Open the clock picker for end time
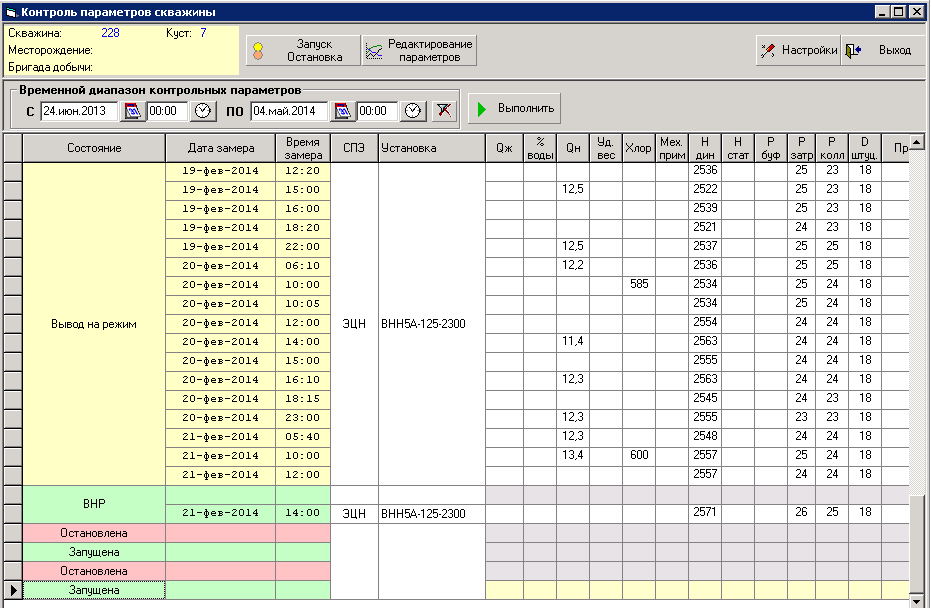 coord(413,111)
